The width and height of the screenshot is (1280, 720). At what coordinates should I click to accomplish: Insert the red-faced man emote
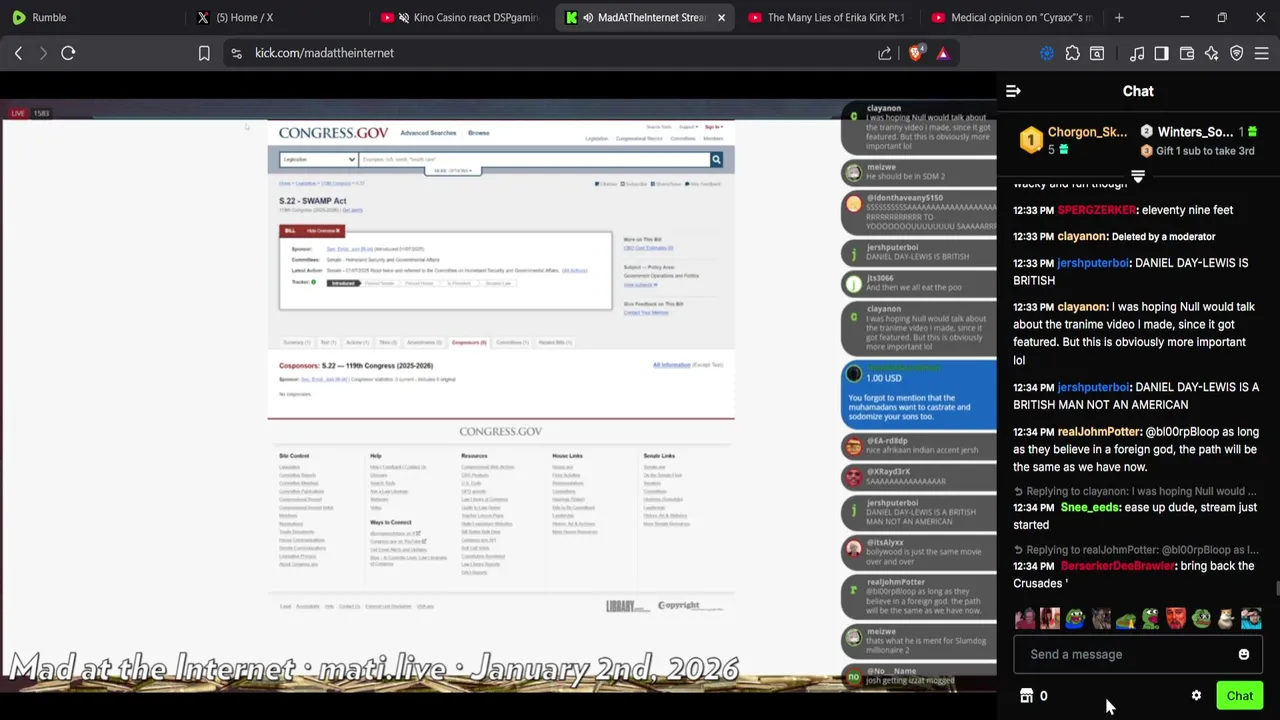click(1176, 619)
